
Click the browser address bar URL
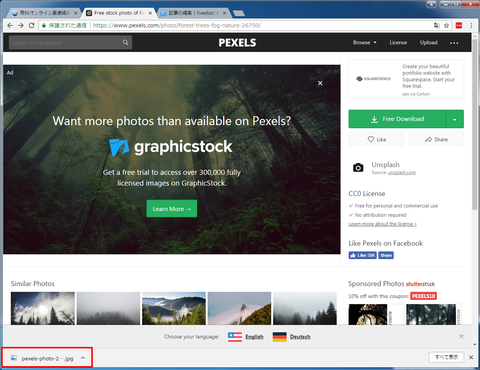coord(177,25)
